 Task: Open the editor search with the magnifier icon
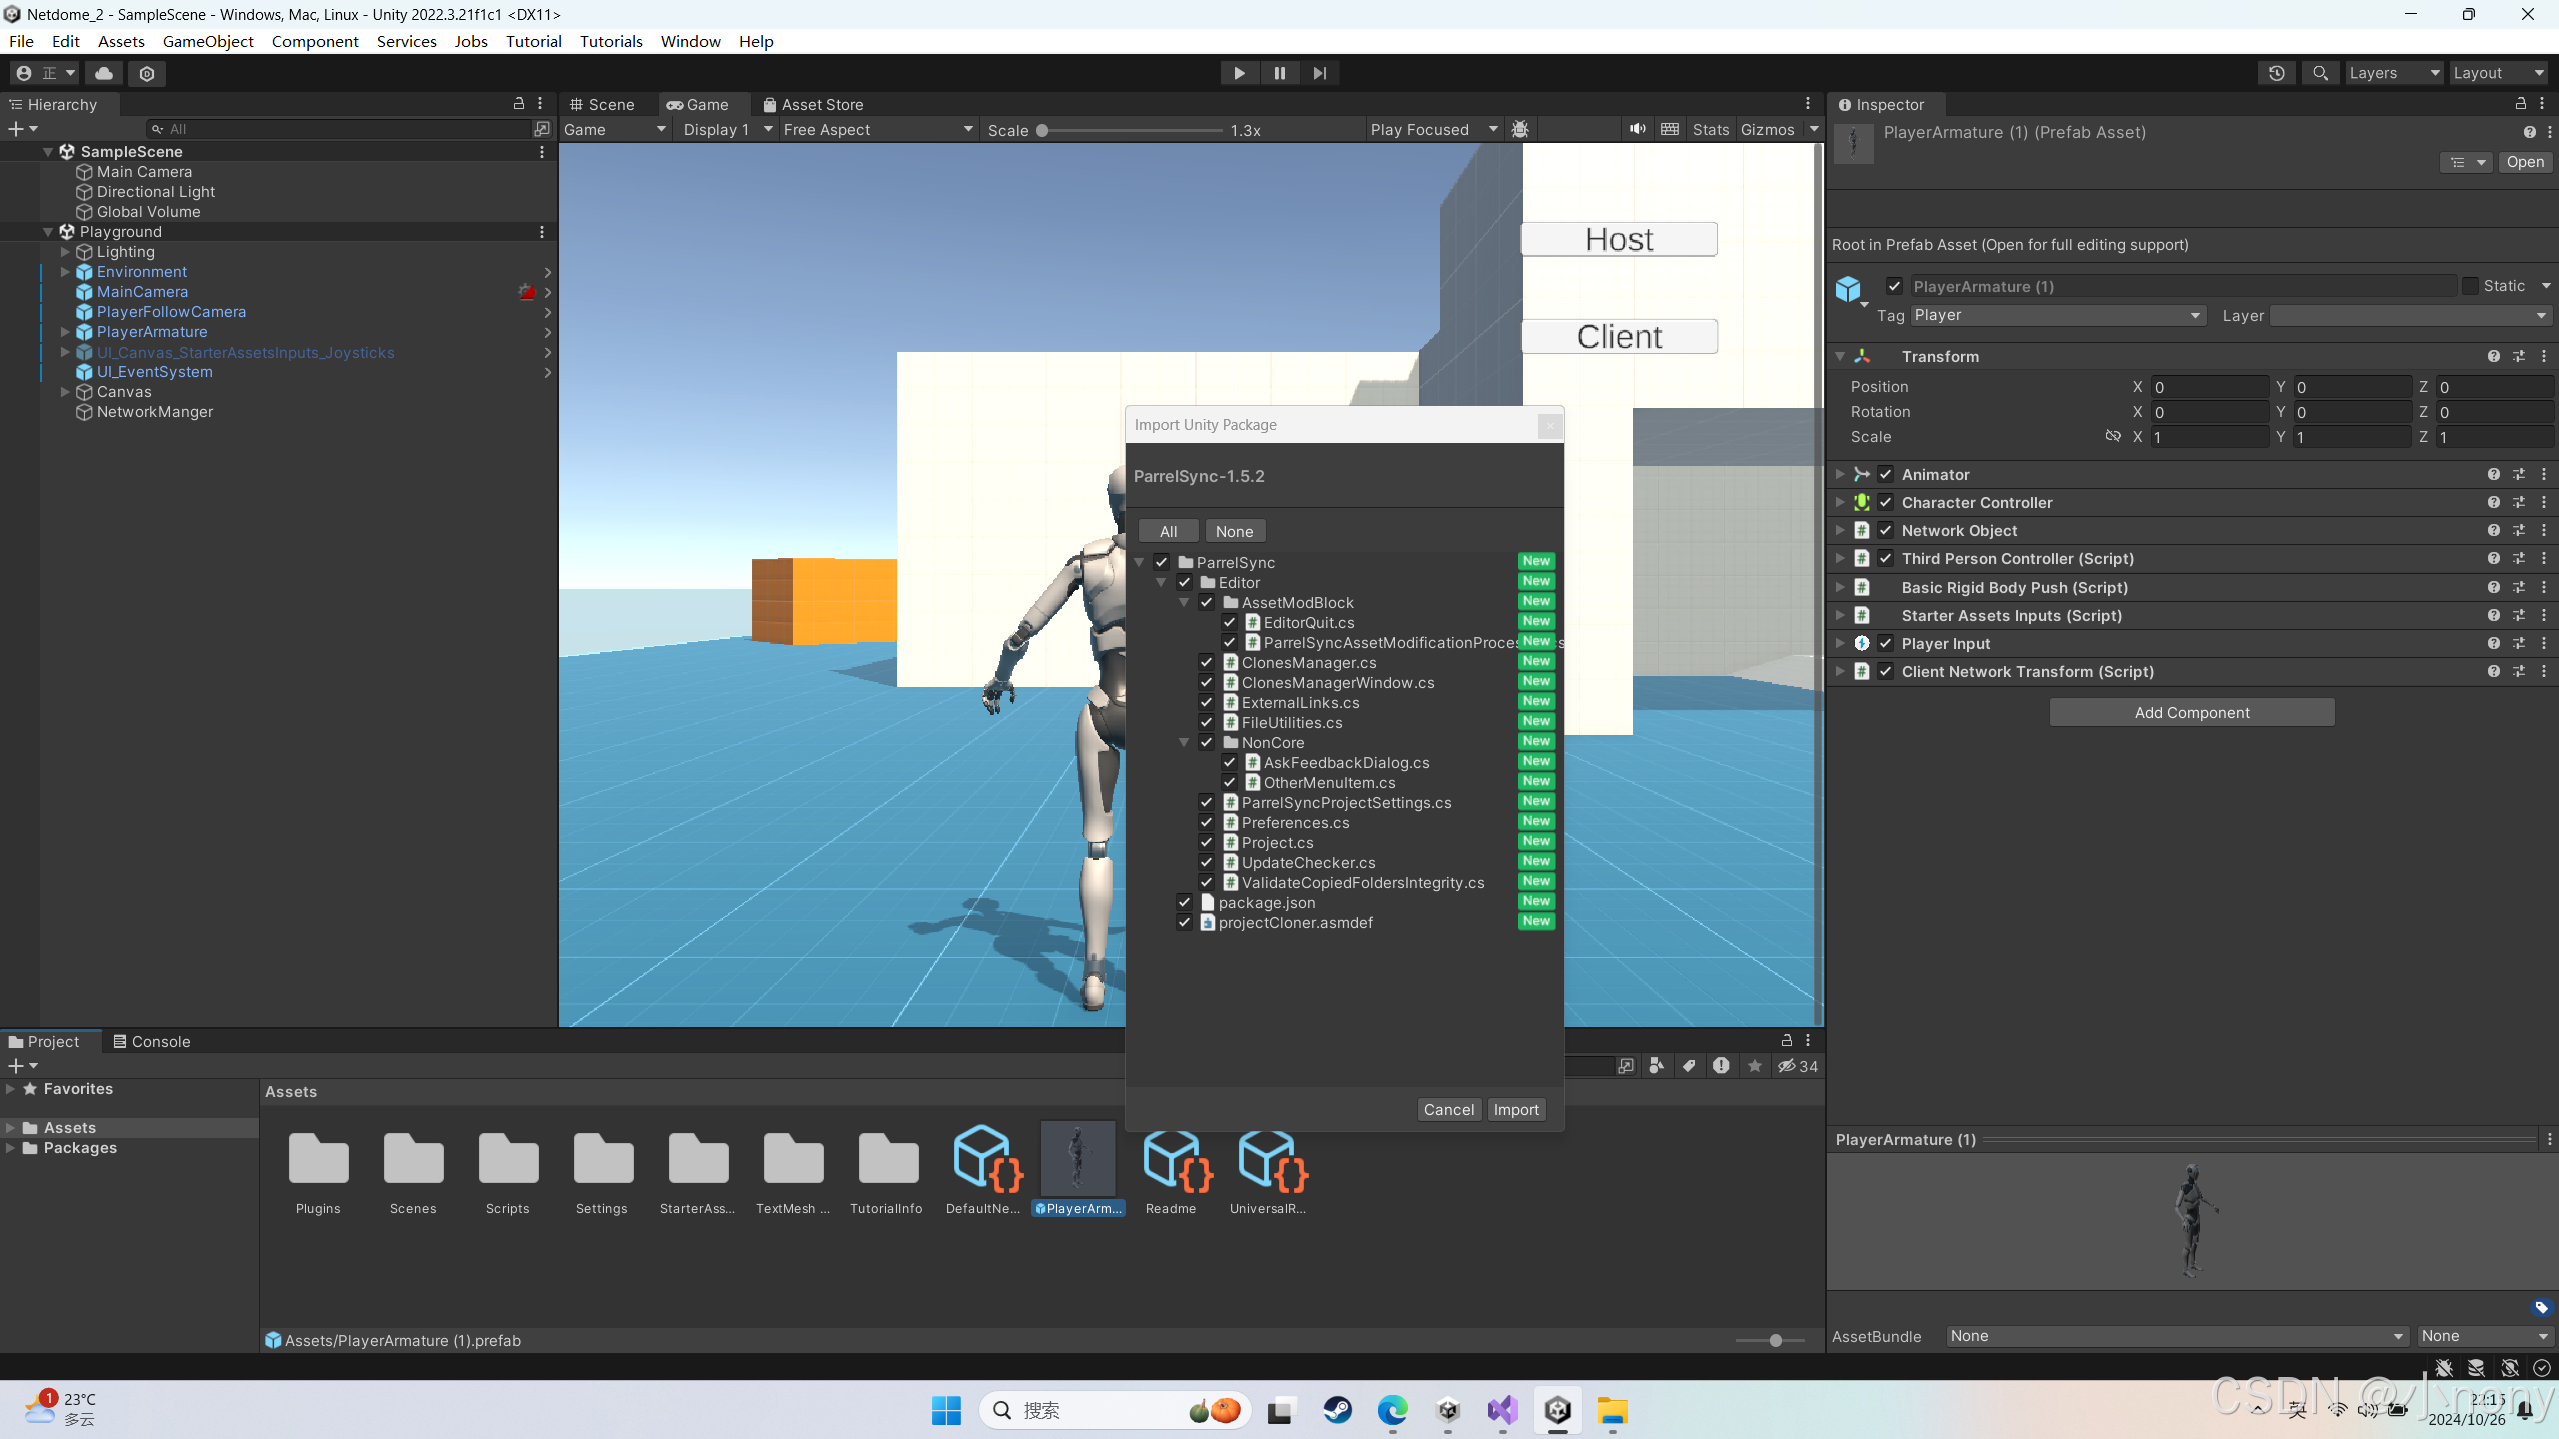(x=2320, y=73)
